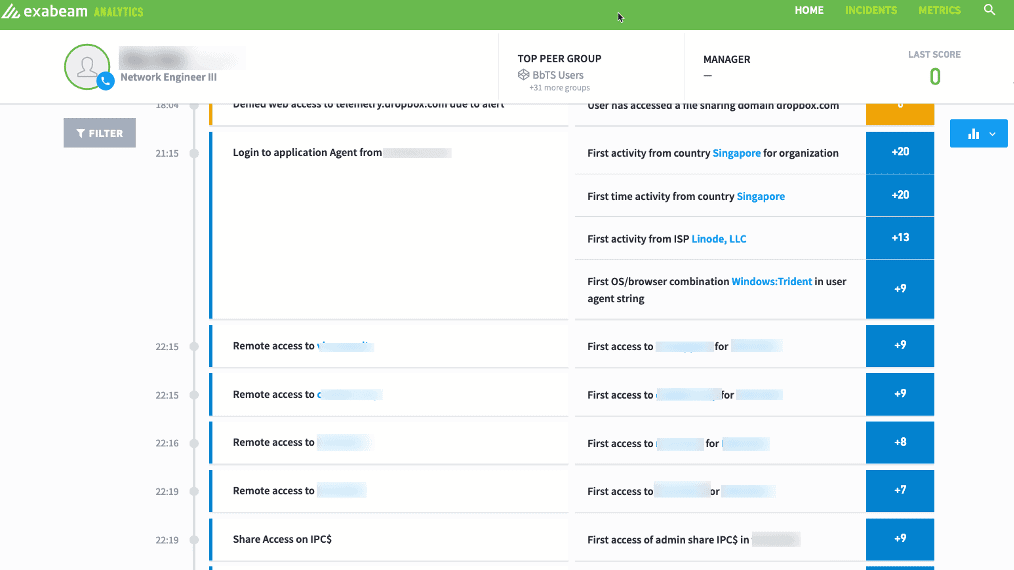
Task: Click the 22:19 Share Access timeline dot
Action: (194, 540)
